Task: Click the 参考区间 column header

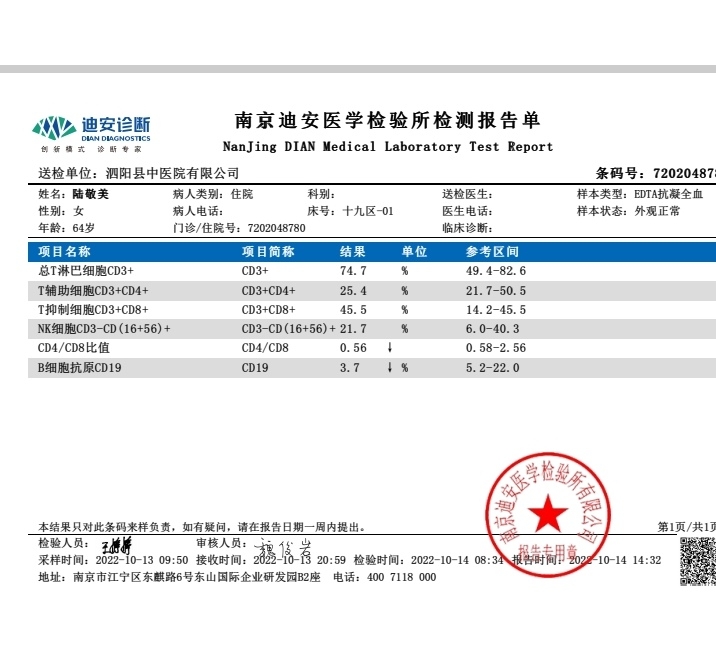Action: pyautogui.click(x=492, y=252)
